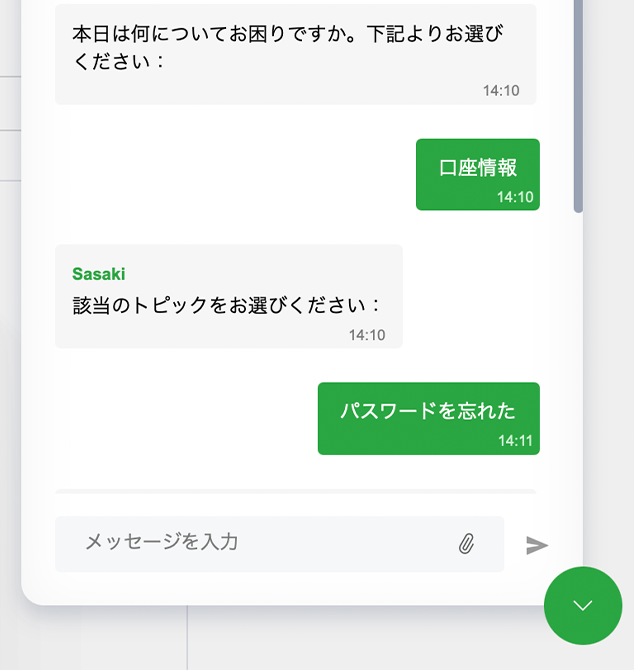Click the agent name "Sasaki"
634x670 pixels.
pyautogui.click(x=99, y=274)
